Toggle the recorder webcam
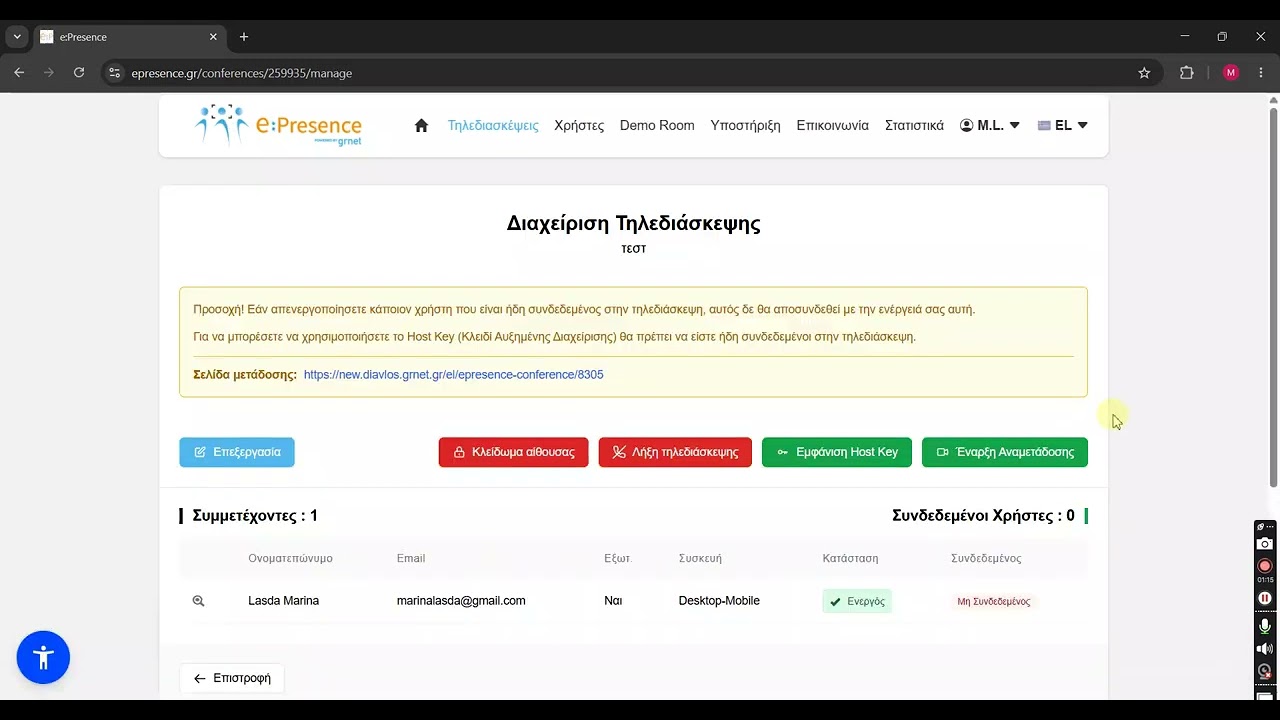 click(x=1265, y=671)
